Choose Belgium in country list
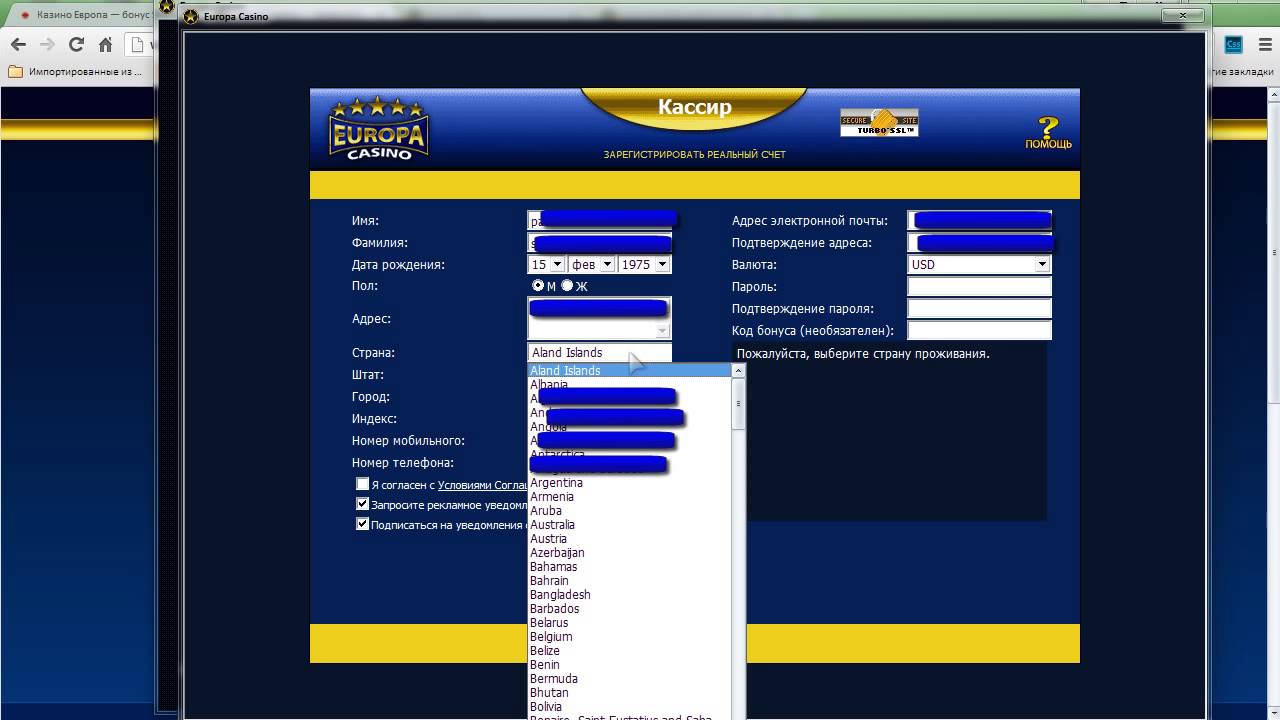 coord(631,637)
